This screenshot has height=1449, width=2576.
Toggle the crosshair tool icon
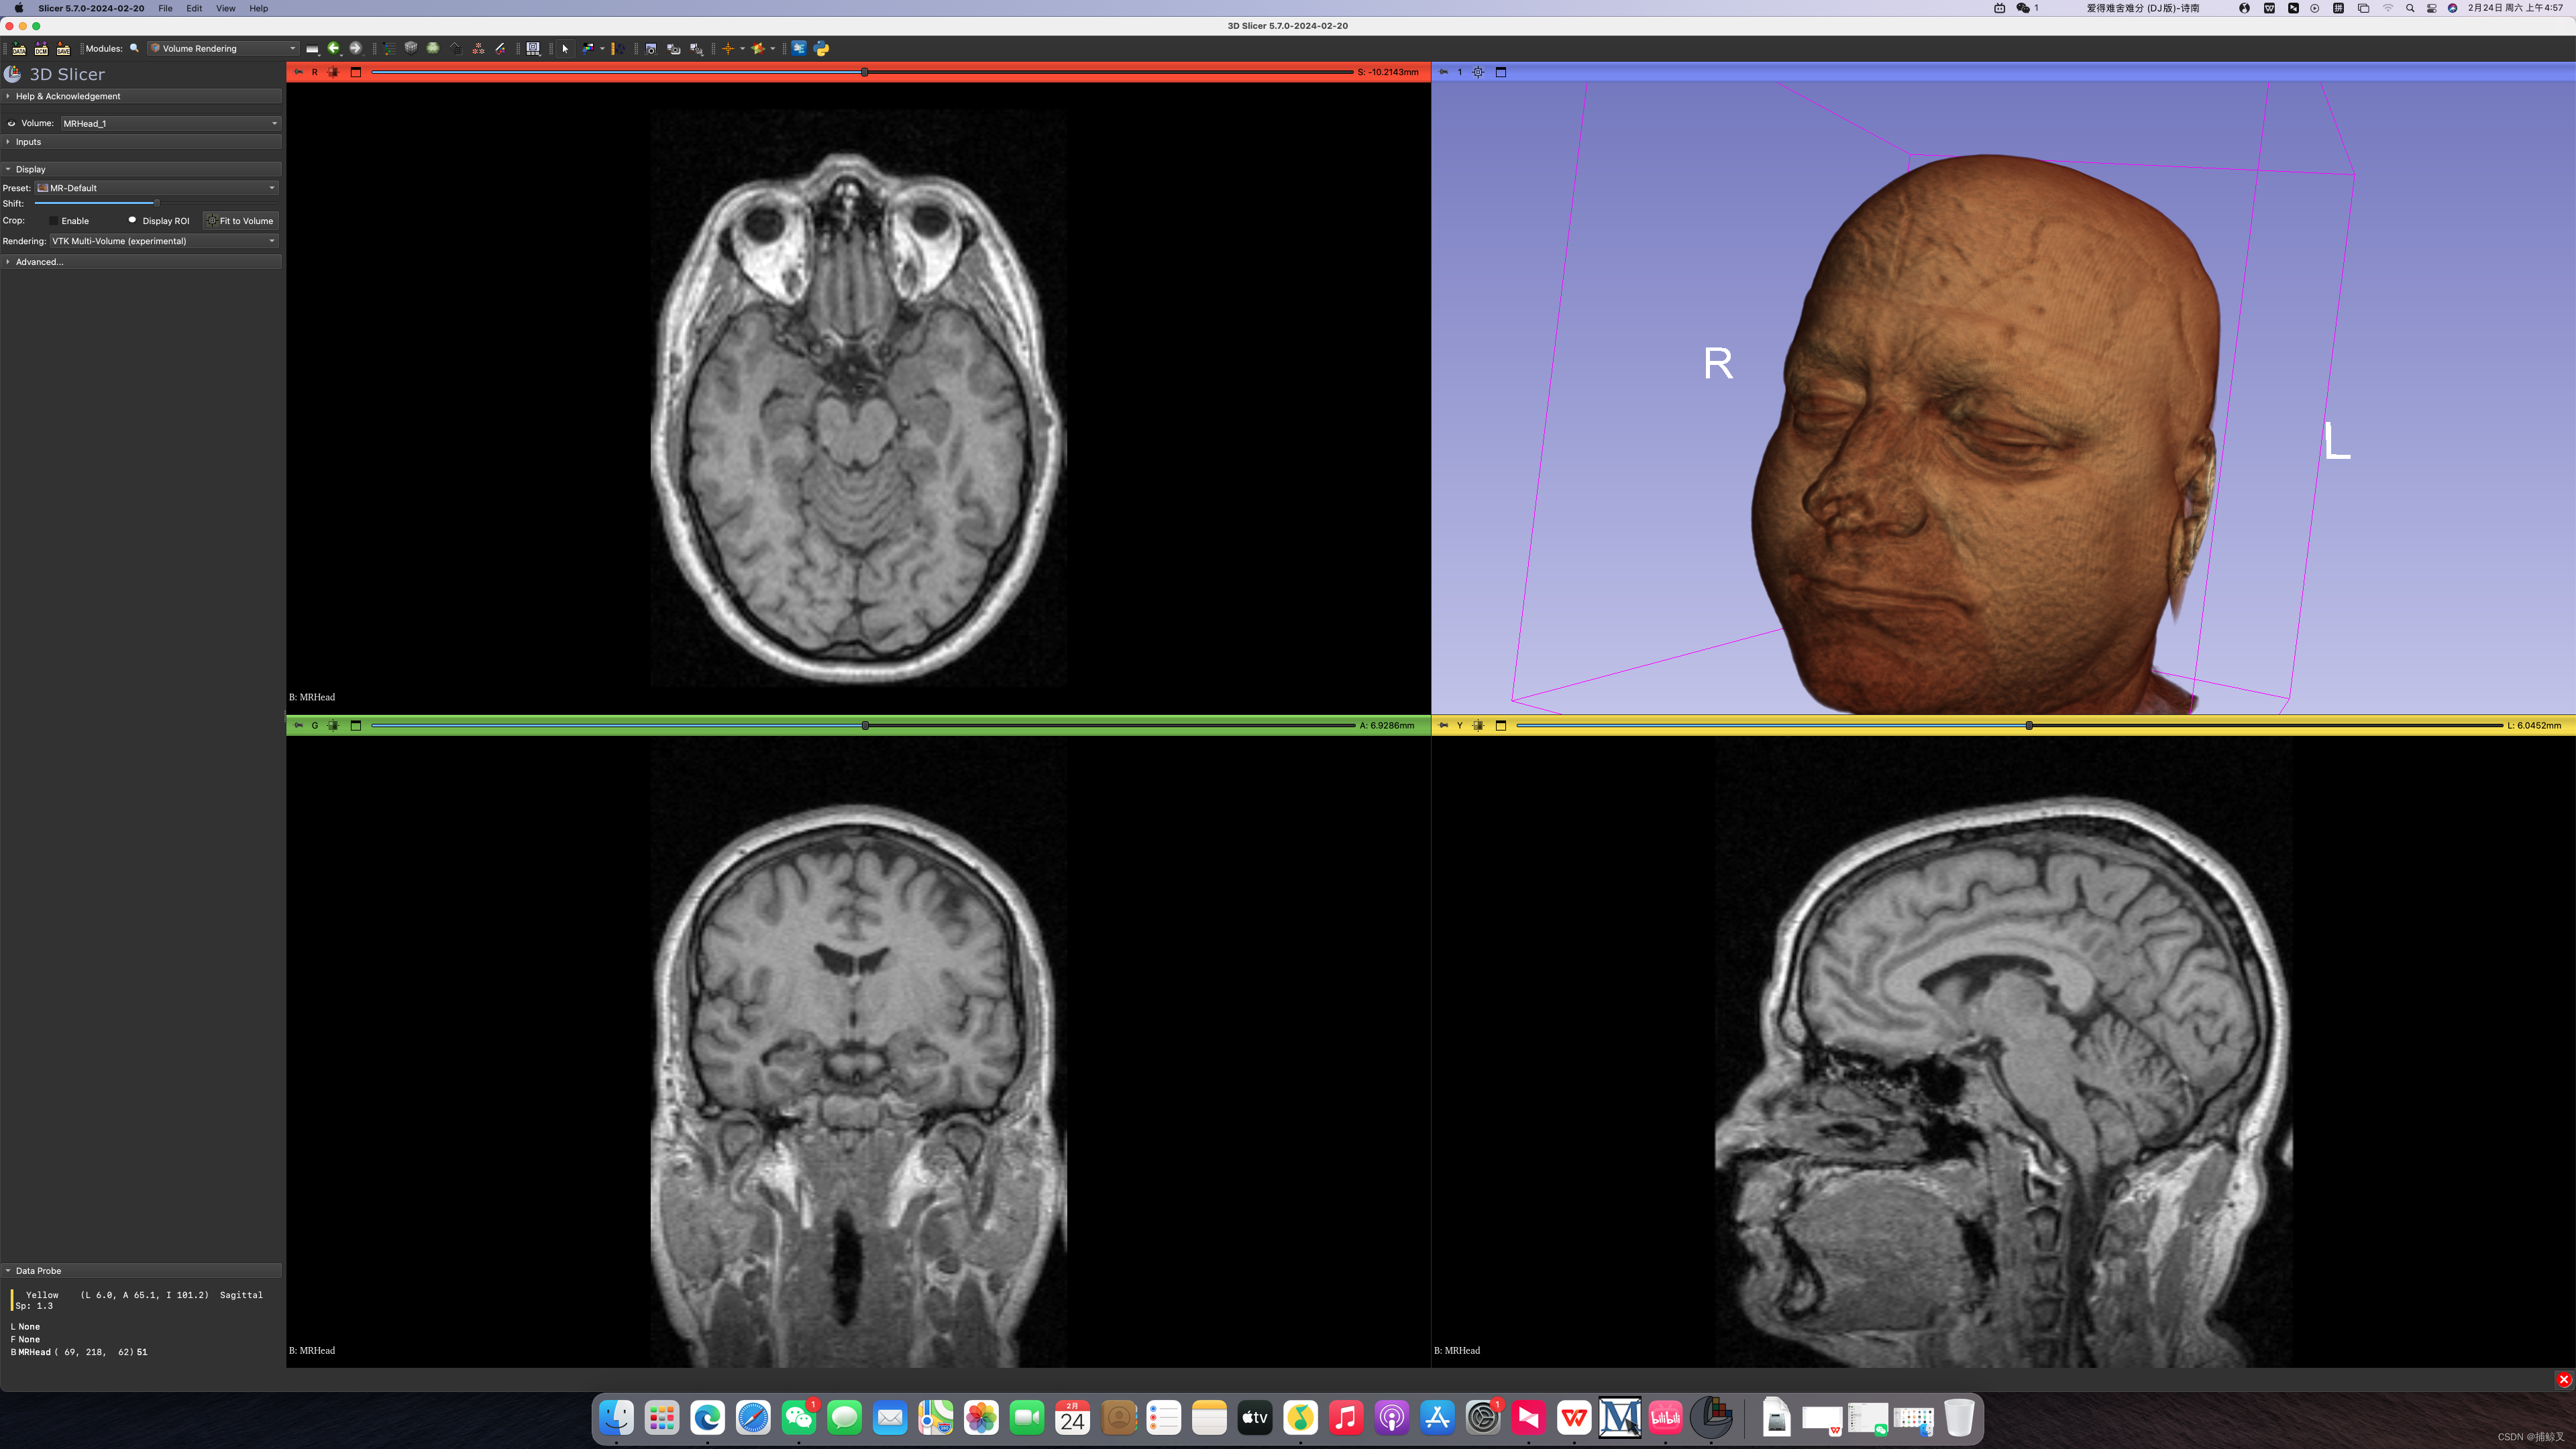728,48
